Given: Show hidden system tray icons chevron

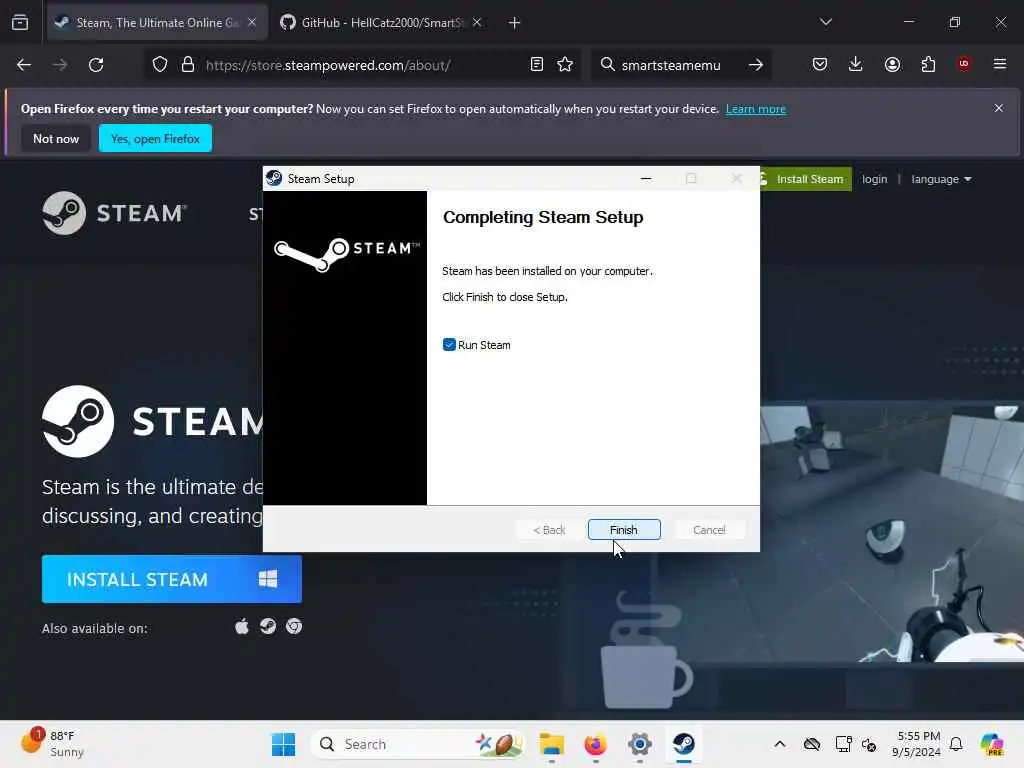Looking at the screenshot, I should point(780,744).
